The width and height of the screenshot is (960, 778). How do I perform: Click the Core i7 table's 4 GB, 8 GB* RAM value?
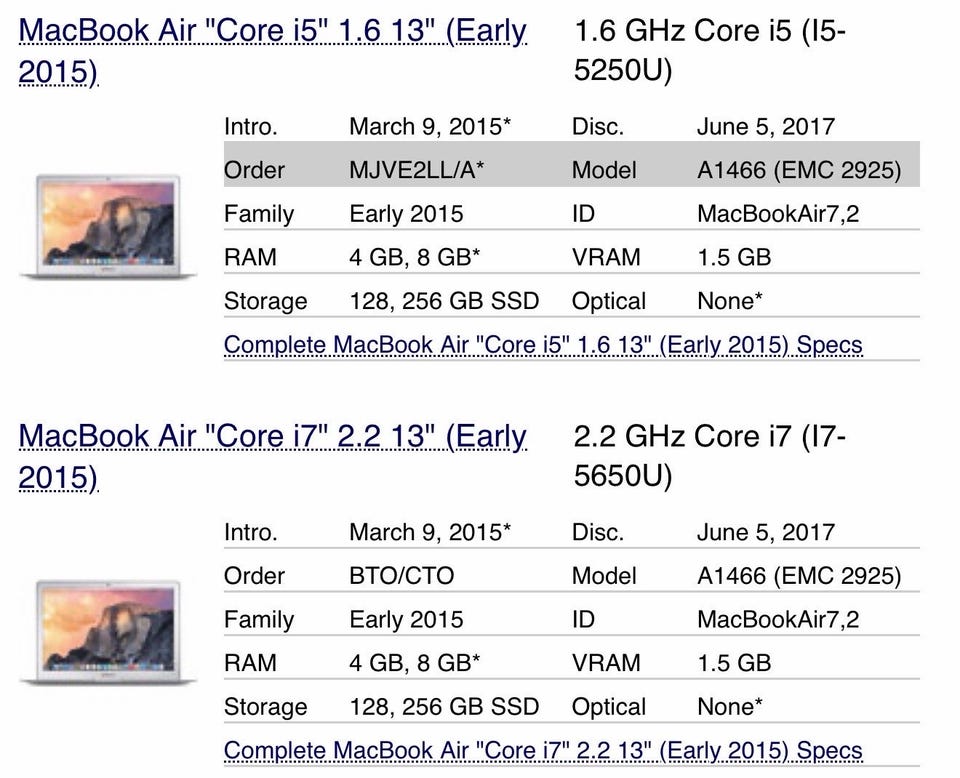(x=415, y=663)
